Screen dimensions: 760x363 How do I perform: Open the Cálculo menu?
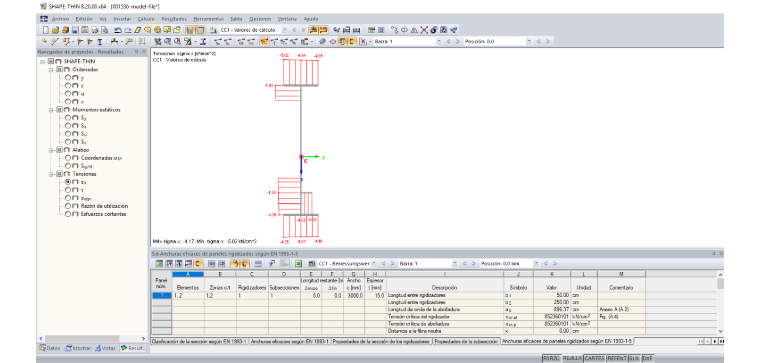[146, 19]
